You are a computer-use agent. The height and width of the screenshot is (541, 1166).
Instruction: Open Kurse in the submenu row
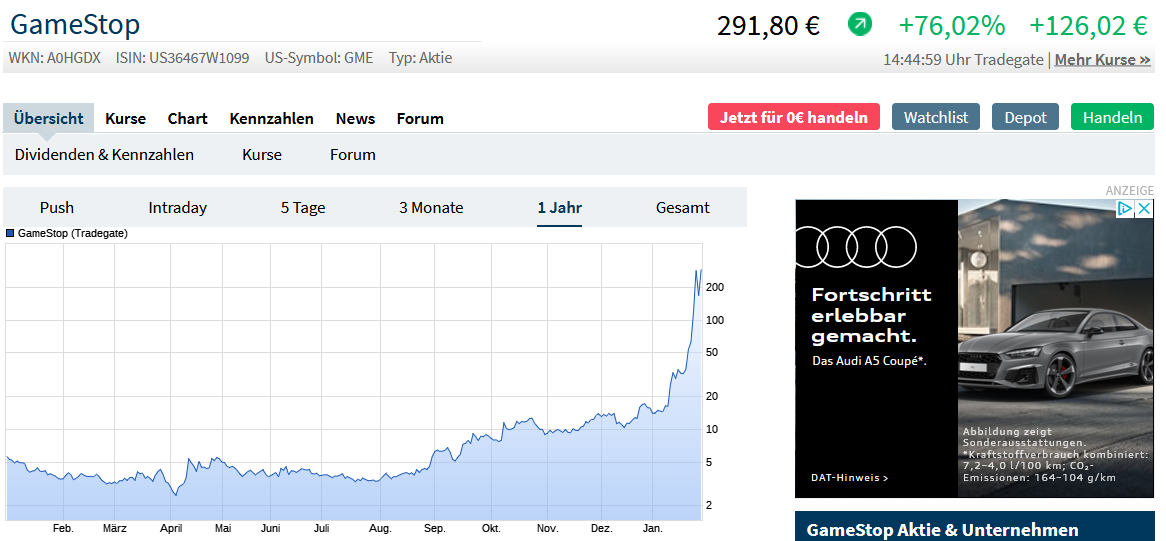262,155
